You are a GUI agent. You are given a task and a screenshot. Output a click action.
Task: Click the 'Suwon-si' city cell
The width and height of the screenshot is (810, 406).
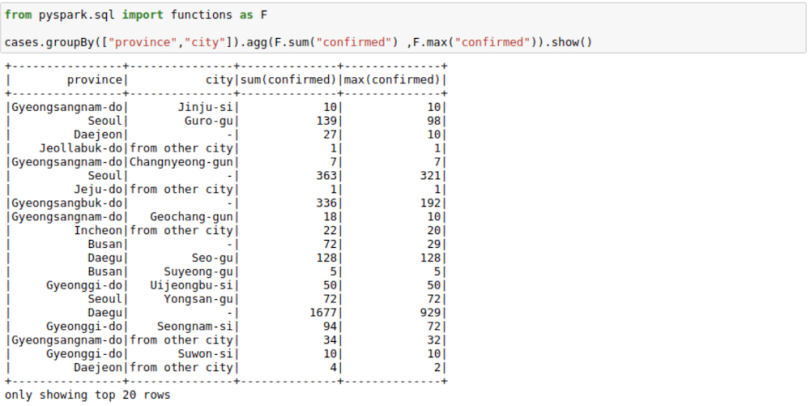click(x=205, y=354)
